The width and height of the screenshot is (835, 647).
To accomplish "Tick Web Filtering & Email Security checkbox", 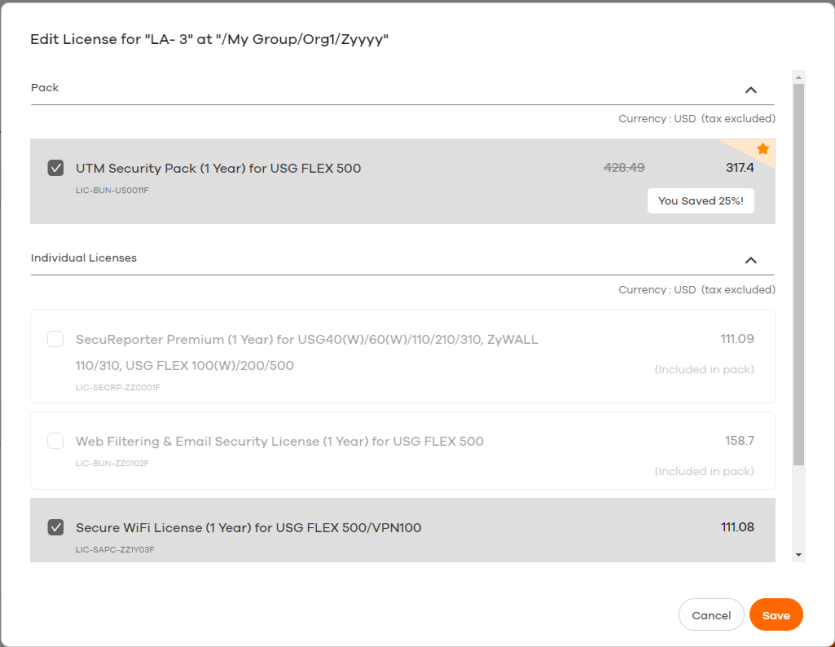I will [55, 441].
